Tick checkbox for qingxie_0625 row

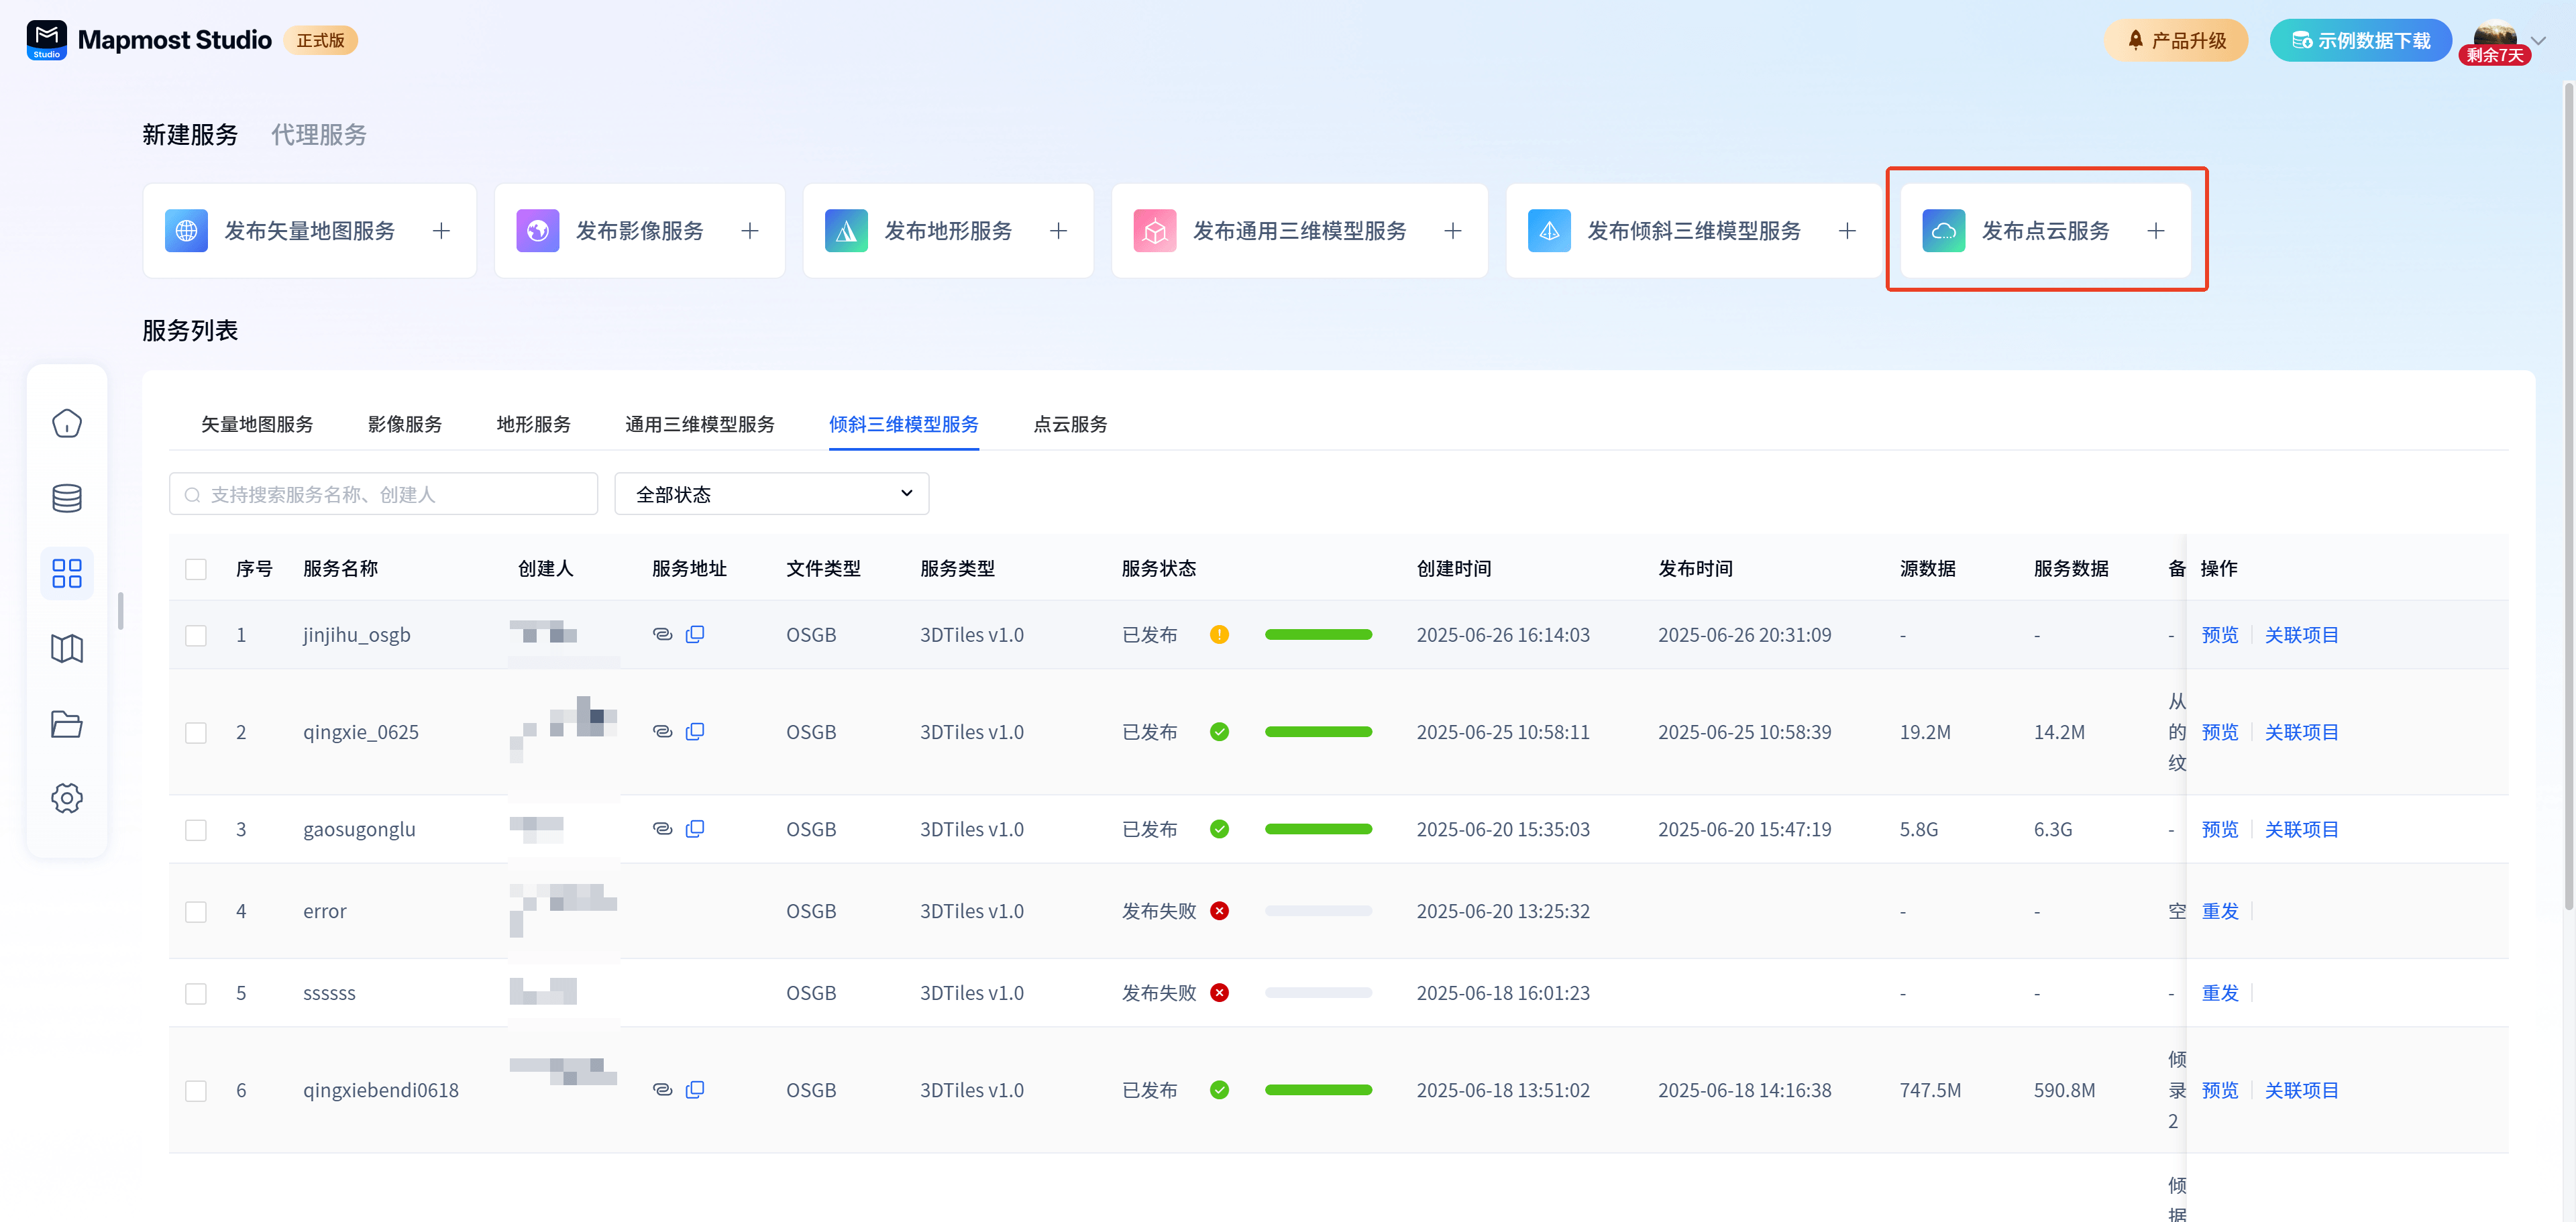coord(196,732)
